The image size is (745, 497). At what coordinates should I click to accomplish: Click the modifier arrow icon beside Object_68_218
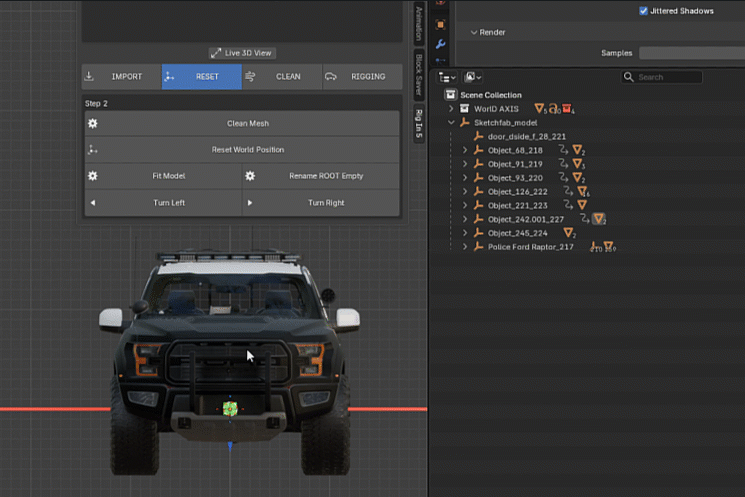564,150
